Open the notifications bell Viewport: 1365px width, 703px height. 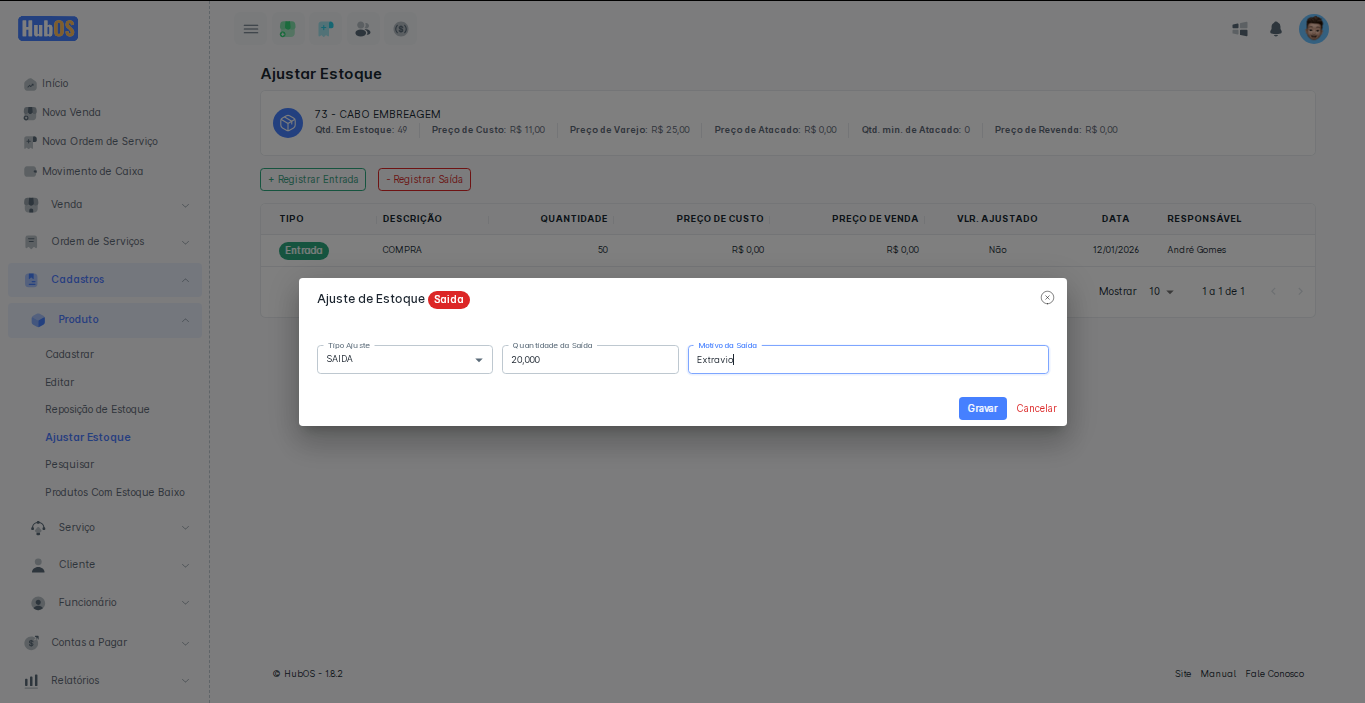click(x=1276, y=29)
